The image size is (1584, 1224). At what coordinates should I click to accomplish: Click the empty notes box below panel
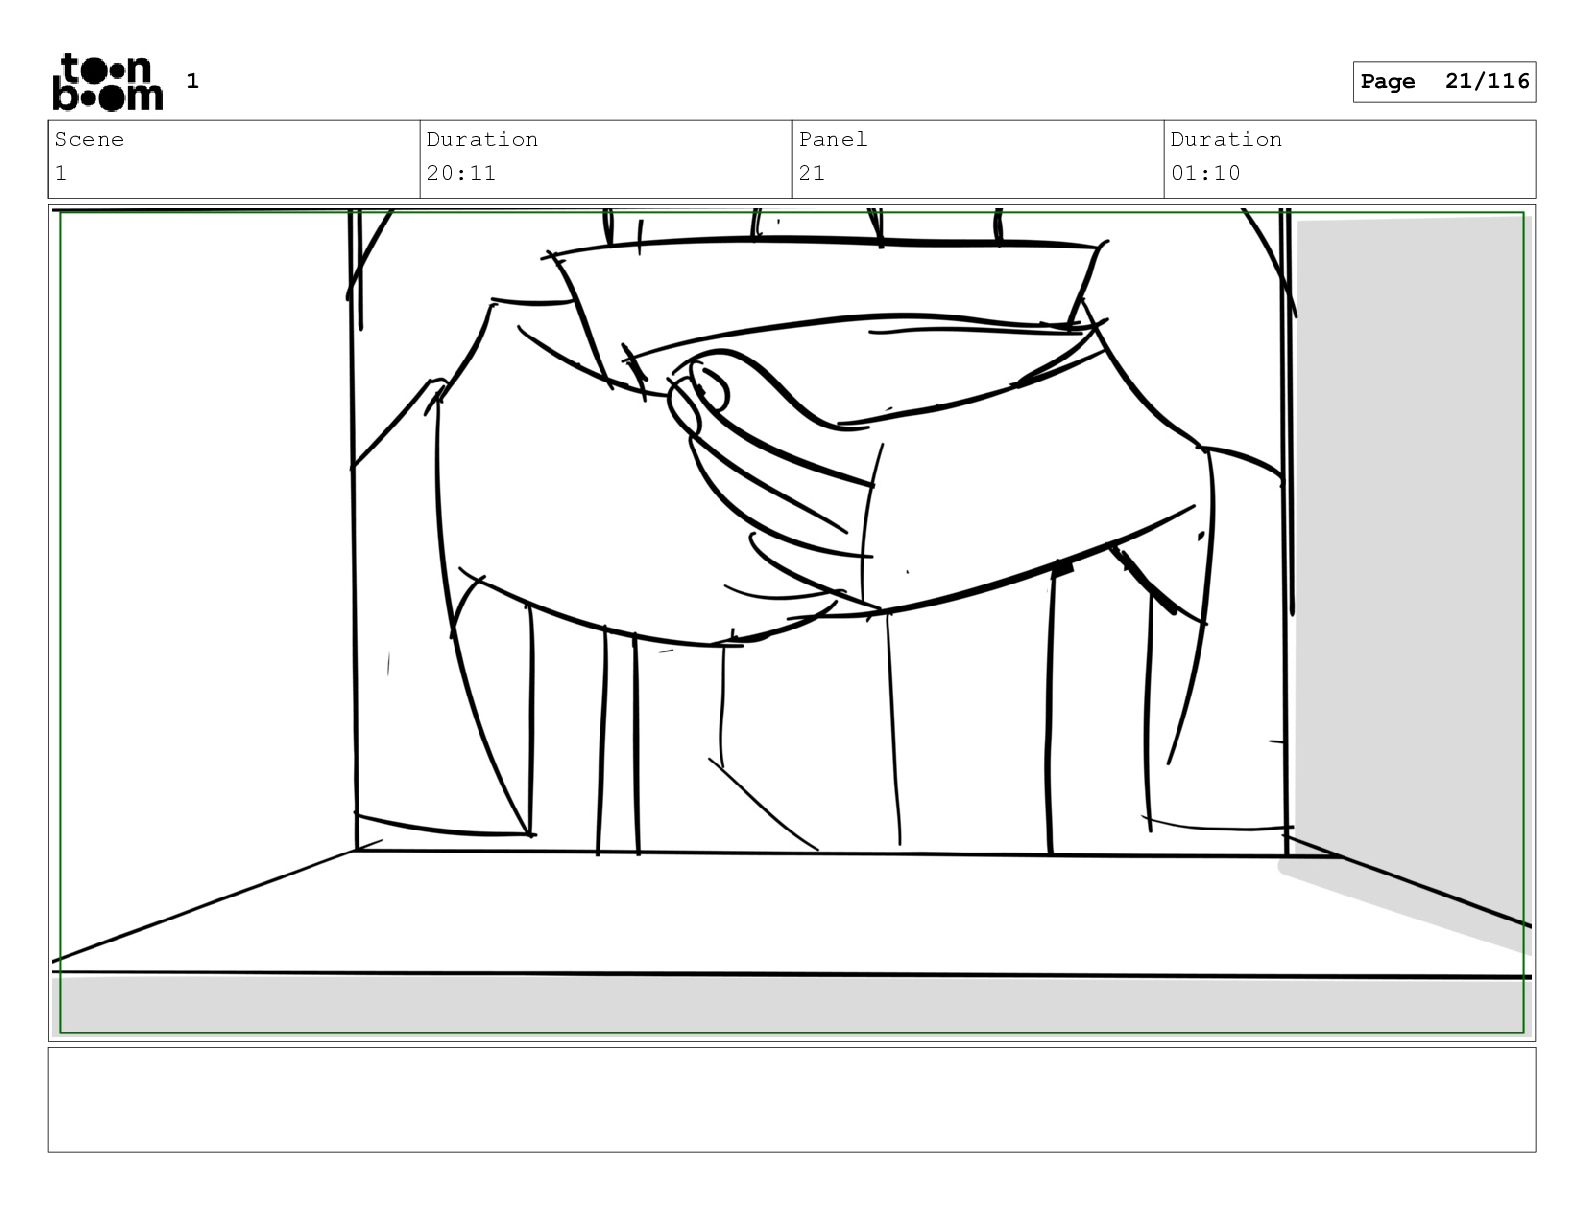(792, 1100)
